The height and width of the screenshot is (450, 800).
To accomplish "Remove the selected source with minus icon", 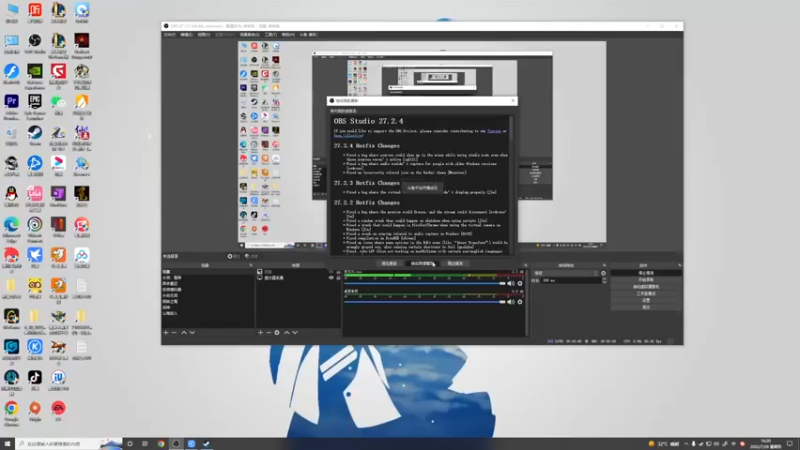I will (x=268, y=333).
